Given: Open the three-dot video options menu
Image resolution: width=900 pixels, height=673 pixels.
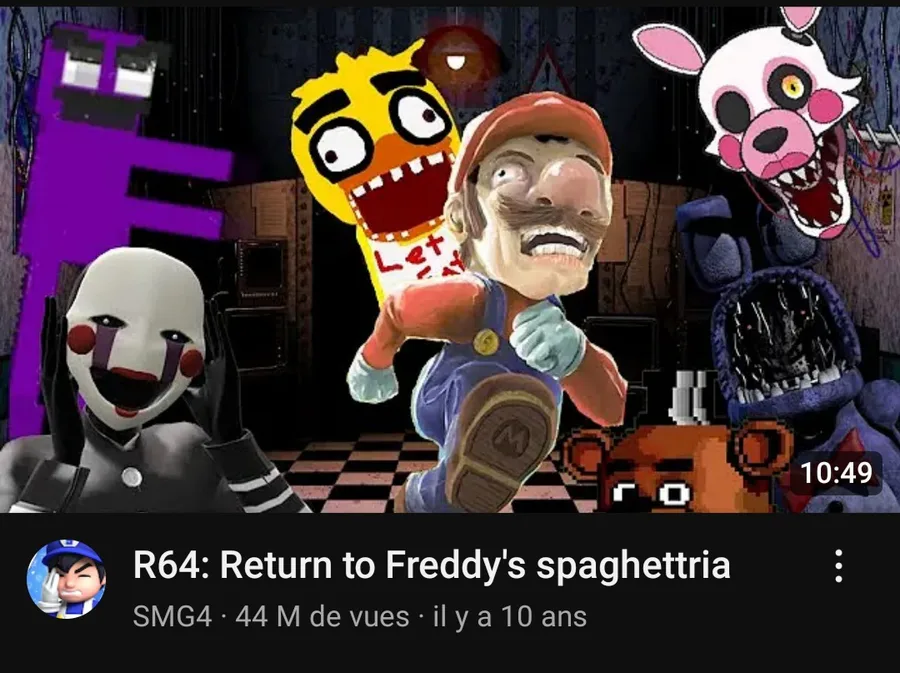Looking at the screenshot, I should (839, 566).
